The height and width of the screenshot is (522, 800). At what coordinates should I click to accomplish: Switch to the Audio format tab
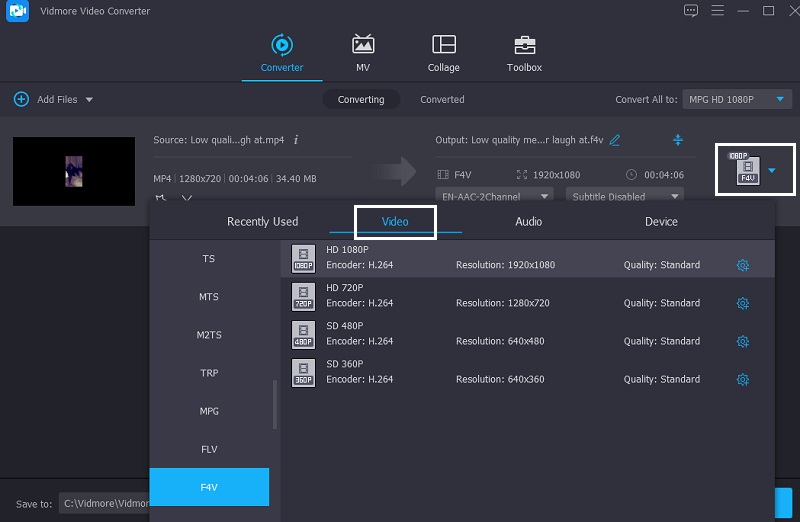529,222
